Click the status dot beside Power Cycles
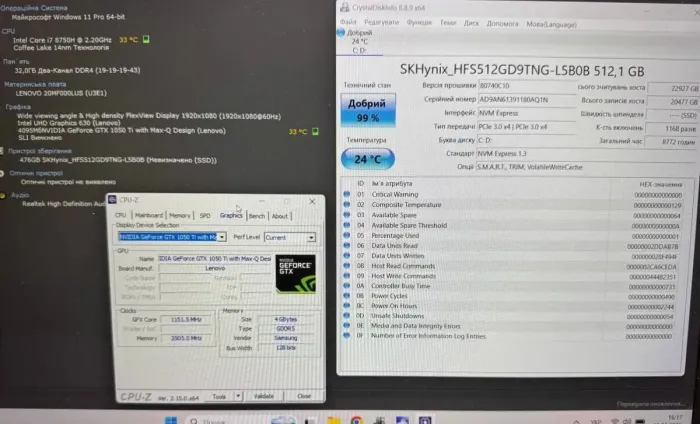Screen dimensions: 700x424 [x=346, y=295]
